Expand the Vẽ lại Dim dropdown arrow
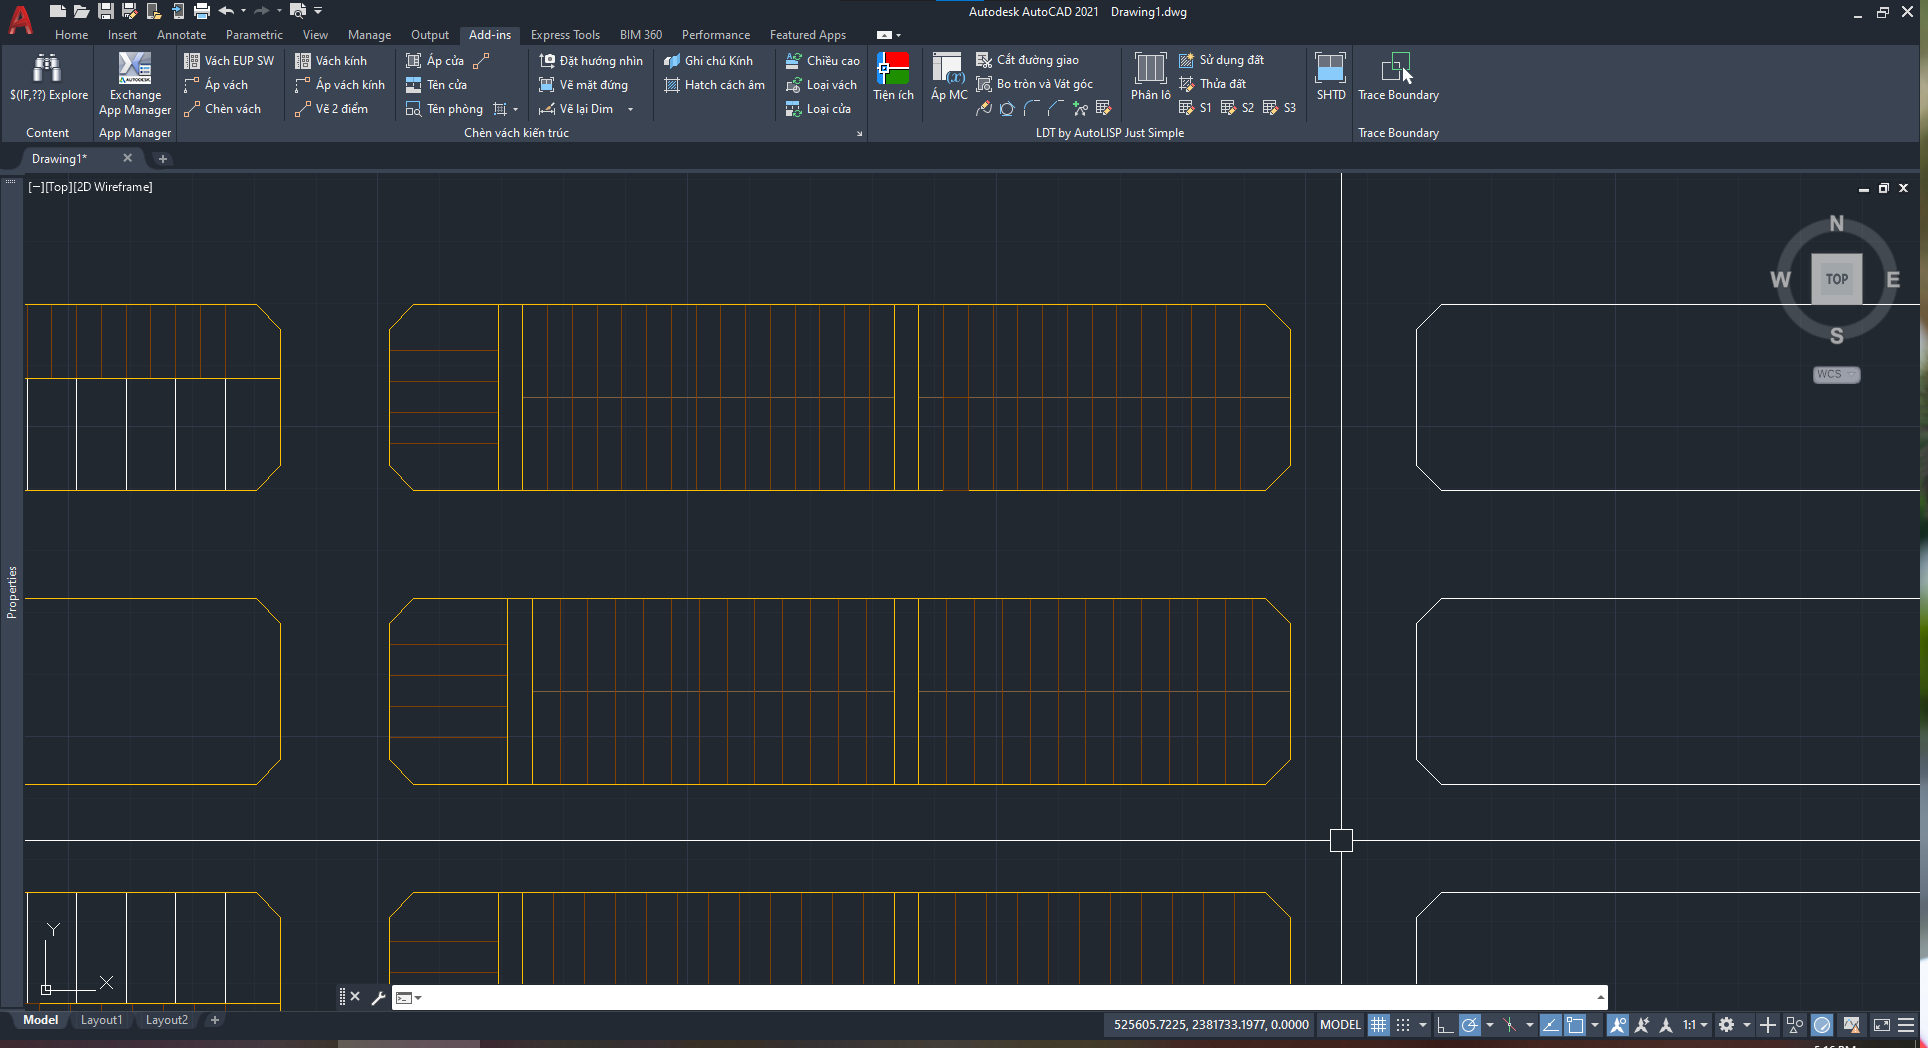Image resolution: width=1928 pixels, height=1048 pixels. tap(630, 109)
